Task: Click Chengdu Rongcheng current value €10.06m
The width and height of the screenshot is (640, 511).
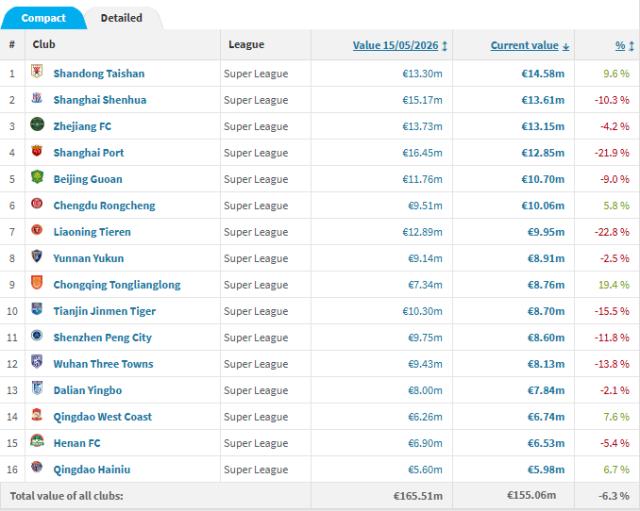Action: [543, 206]
